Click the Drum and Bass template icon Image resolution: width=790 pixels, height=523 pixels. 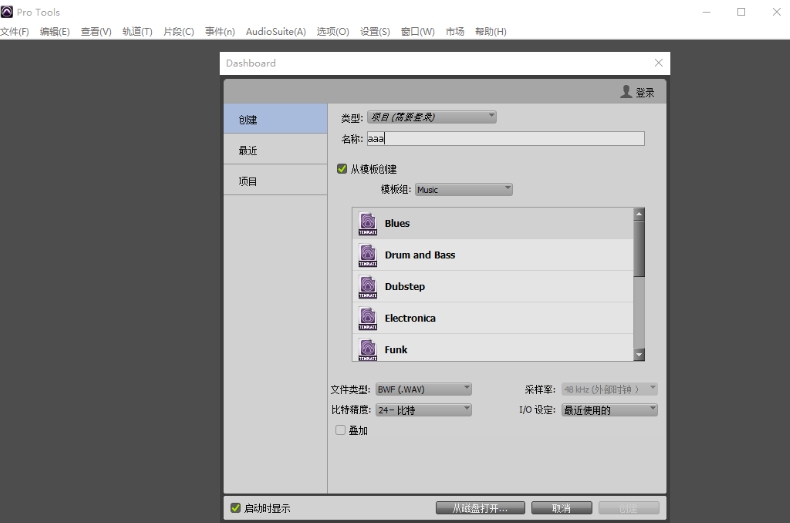368,255
